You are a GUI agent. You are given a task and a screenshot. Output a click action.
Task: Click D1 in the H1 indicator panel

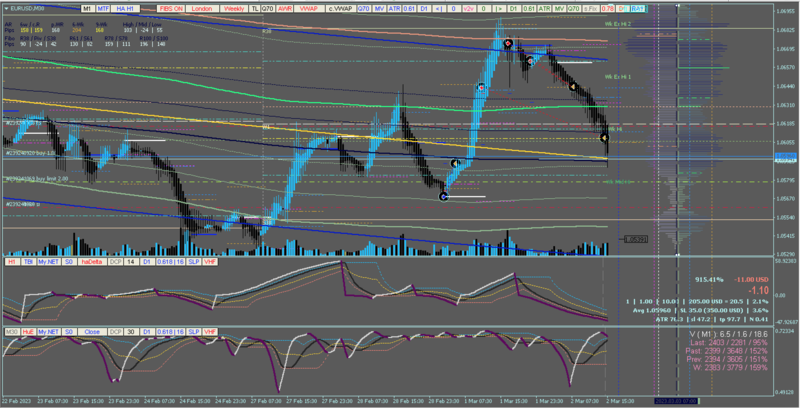147,262
